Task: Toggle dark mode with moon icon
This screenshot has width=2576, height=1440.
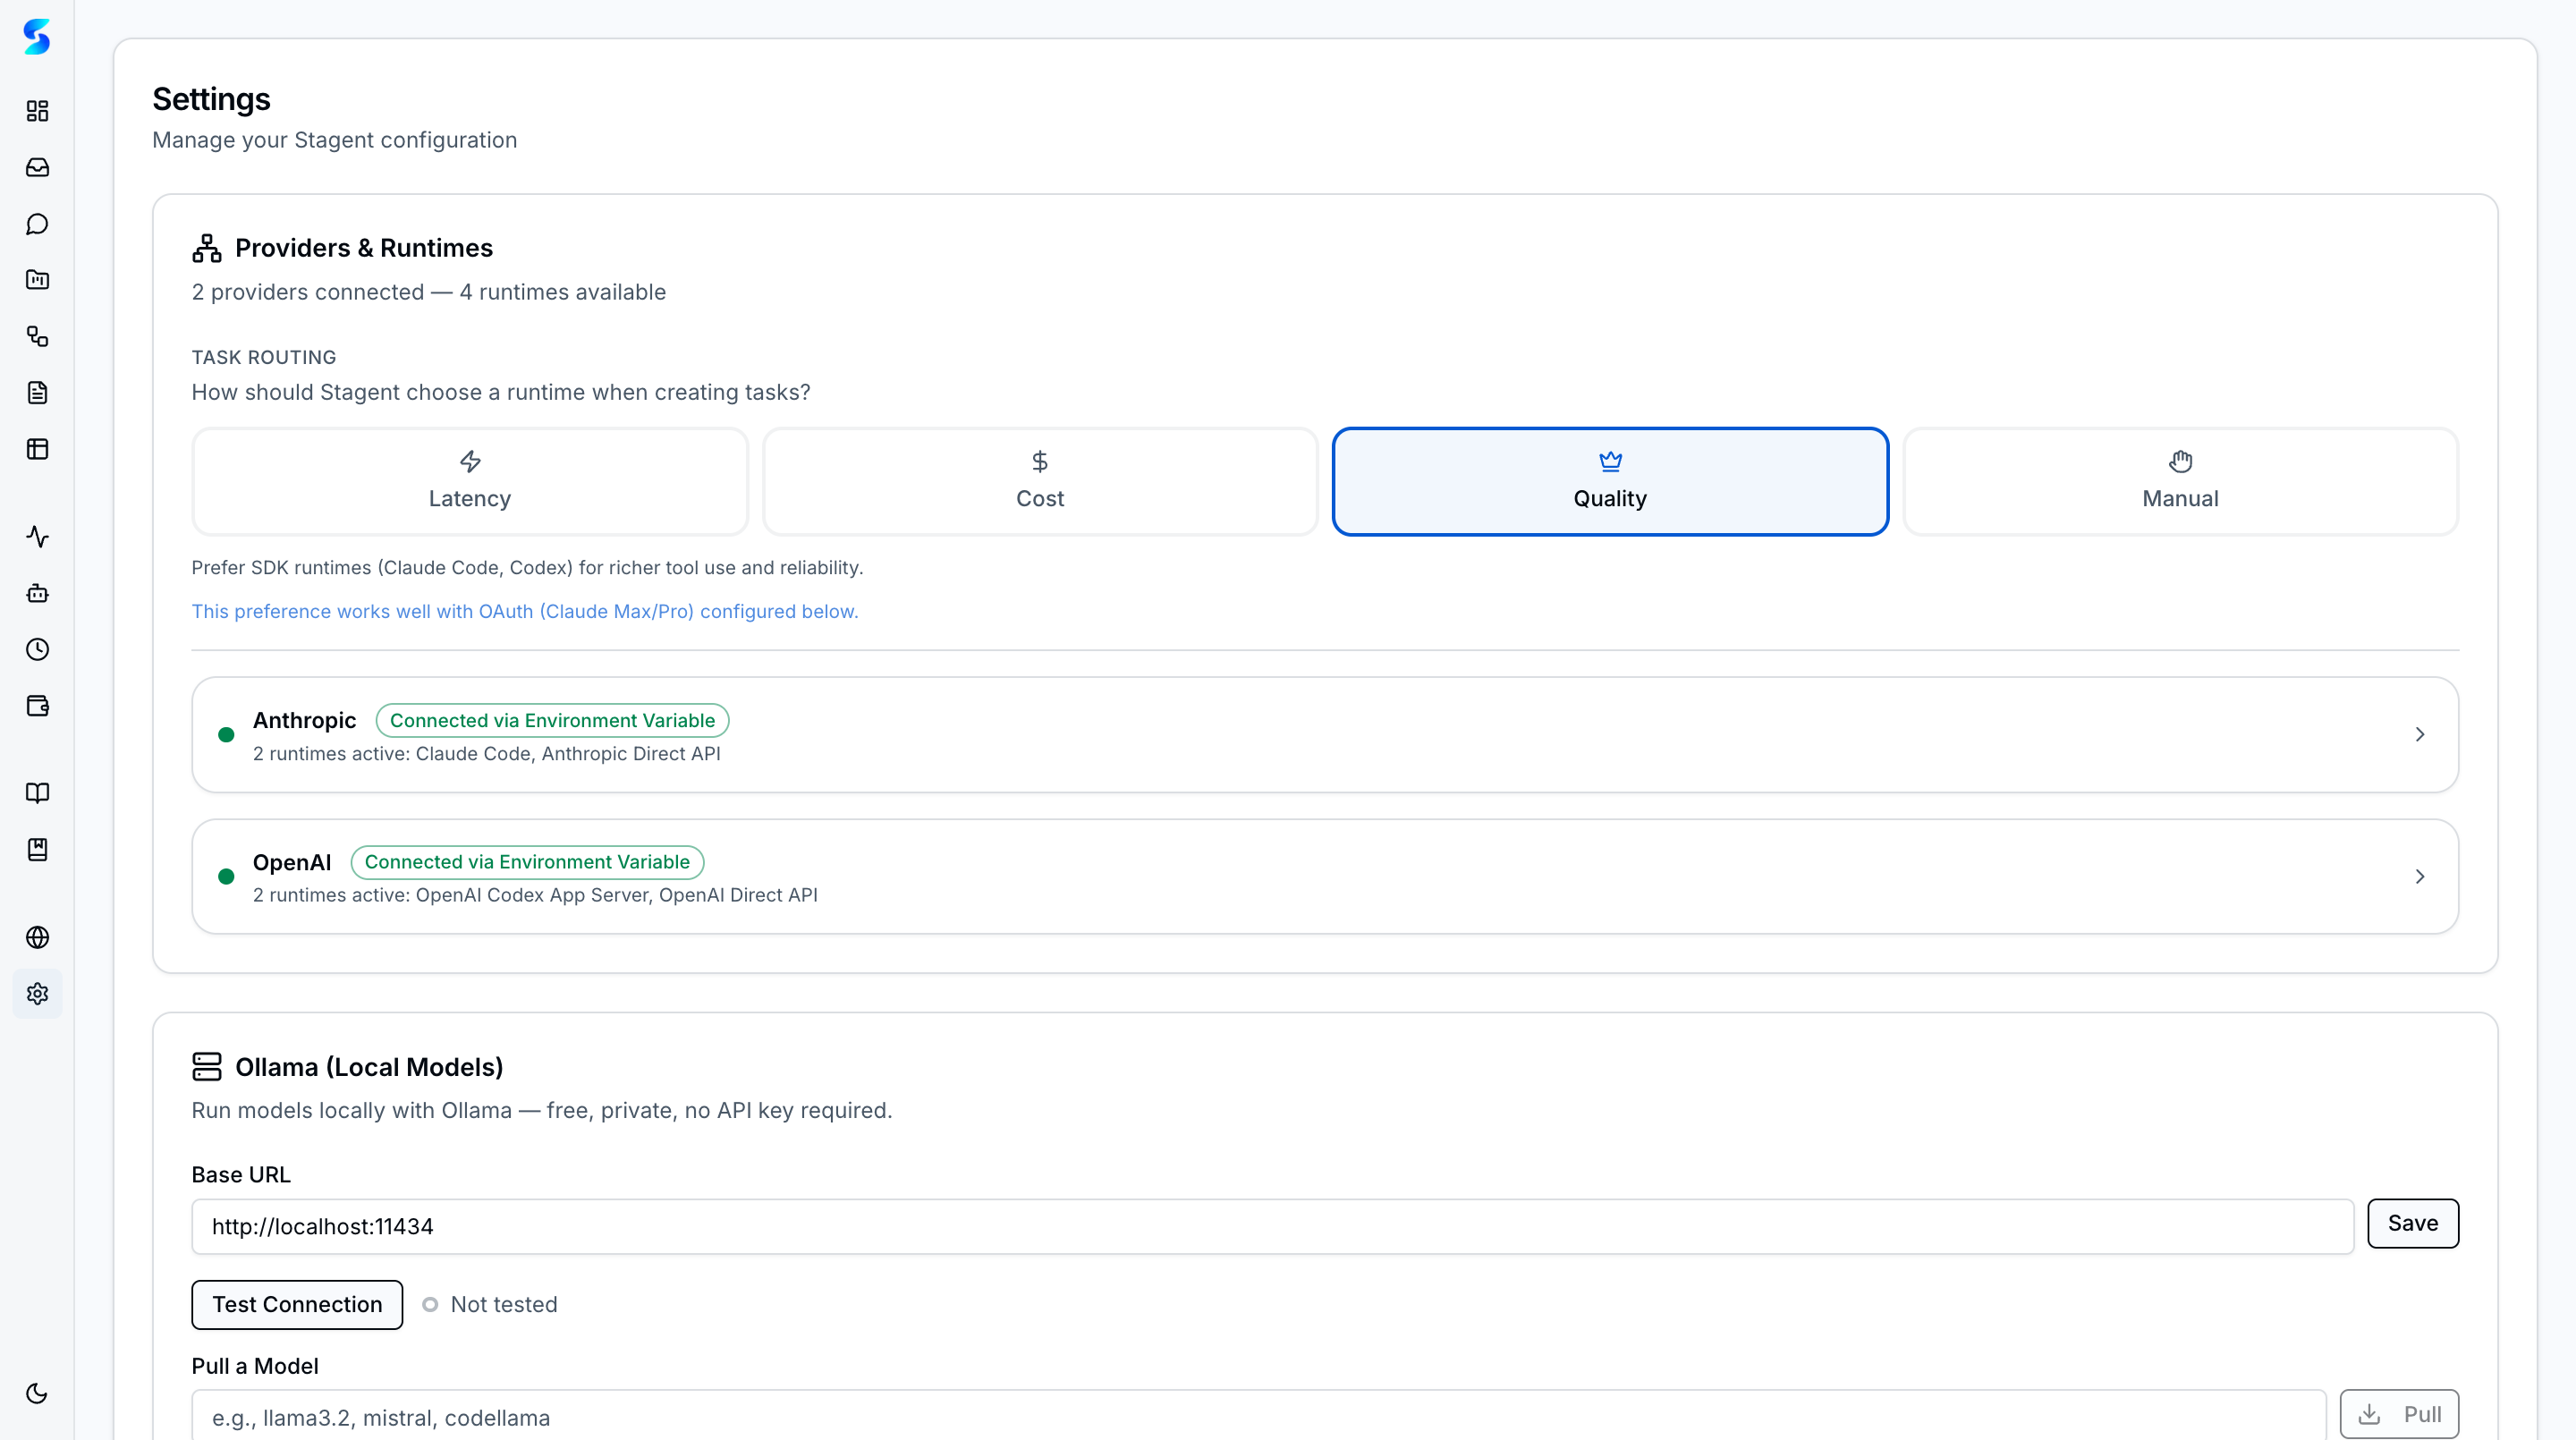Action: [37, 1393]
